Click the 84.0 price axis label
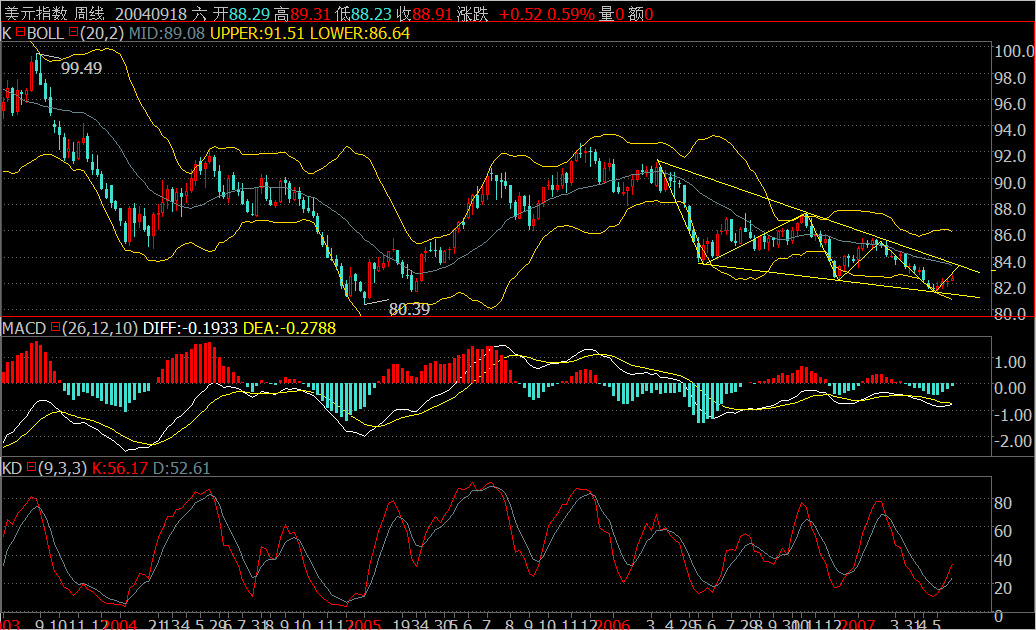 (1010, 262)
